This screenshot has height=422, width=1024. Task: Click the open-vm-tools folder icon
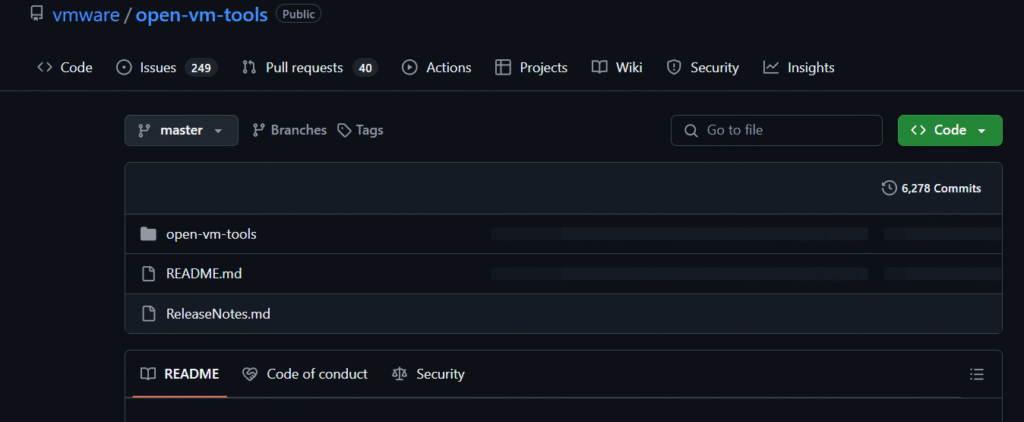point(148,234)
